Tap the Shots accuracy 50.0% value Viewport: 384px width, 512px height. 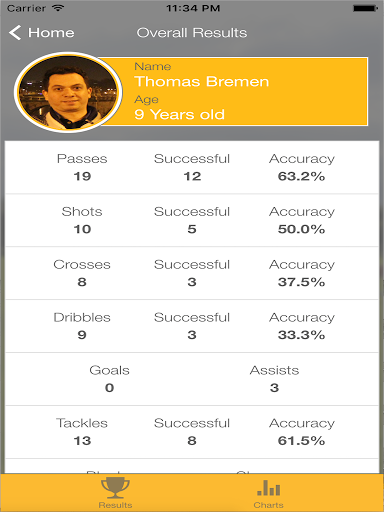tap(301, 229)
